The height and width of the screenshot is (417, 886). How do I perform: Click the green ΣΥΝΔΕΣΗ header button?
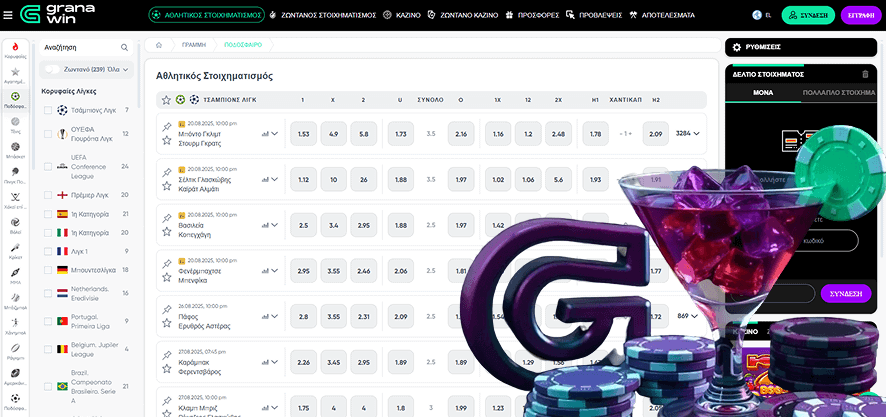[808, 15]
